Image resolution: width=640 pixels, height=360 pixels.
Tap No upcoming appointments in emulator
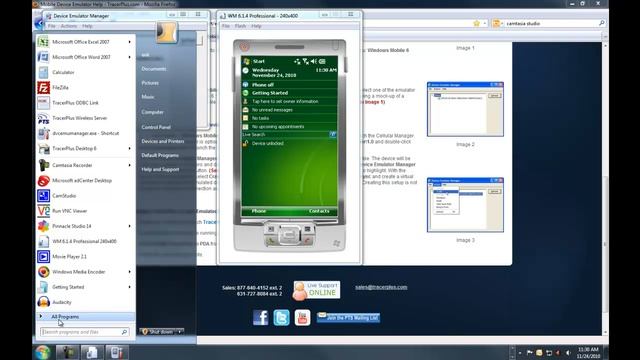289,127
